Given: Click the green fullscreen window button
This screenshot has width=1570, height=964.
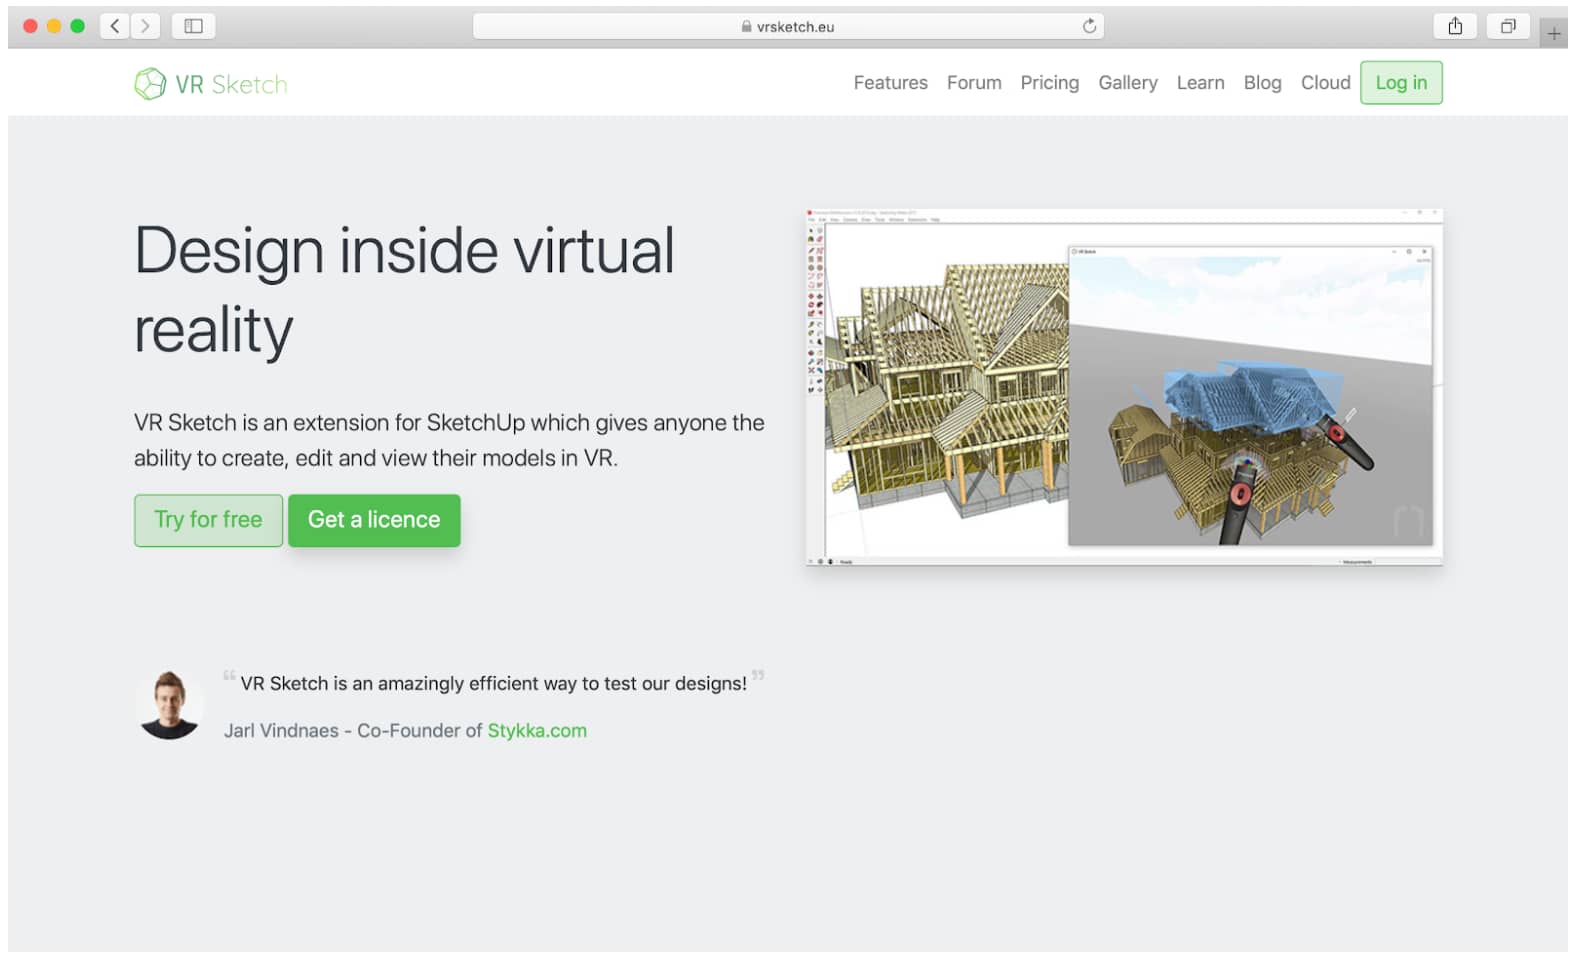Looking at the screenshot, I should tap(77, 26).
